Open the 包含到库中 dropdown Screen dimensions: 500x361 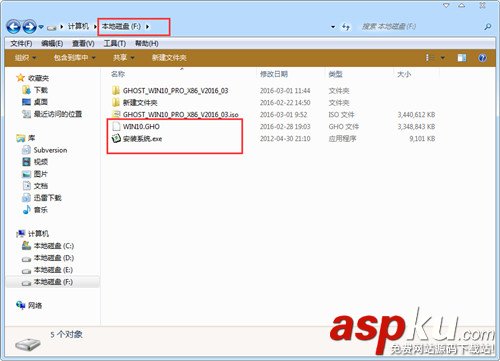click(x=75, y=58)
